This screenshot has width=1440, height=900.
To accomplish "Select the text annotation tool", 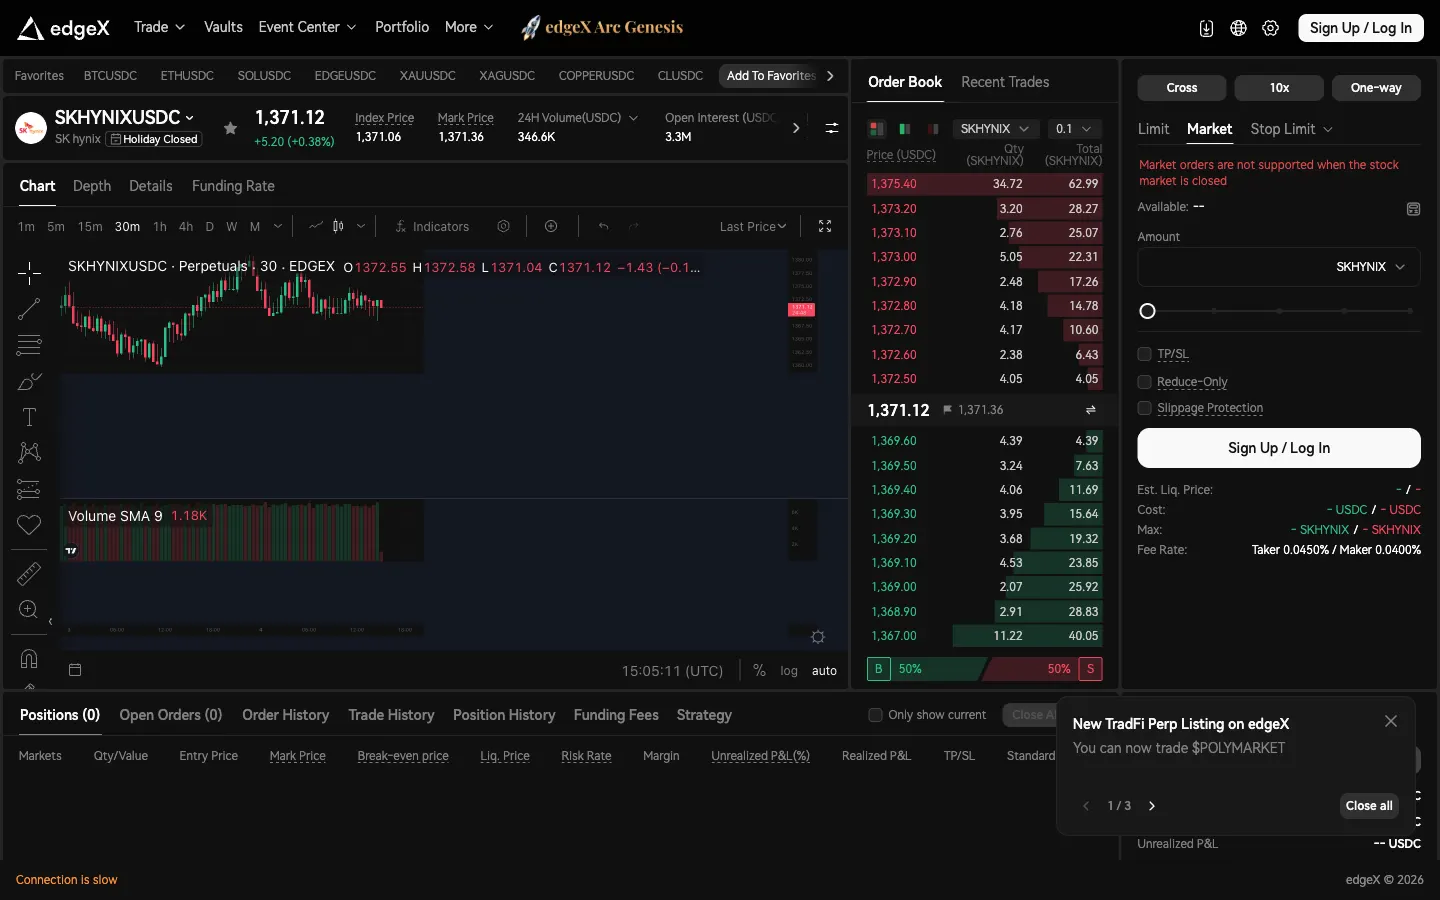I will [x=29, y=417].
